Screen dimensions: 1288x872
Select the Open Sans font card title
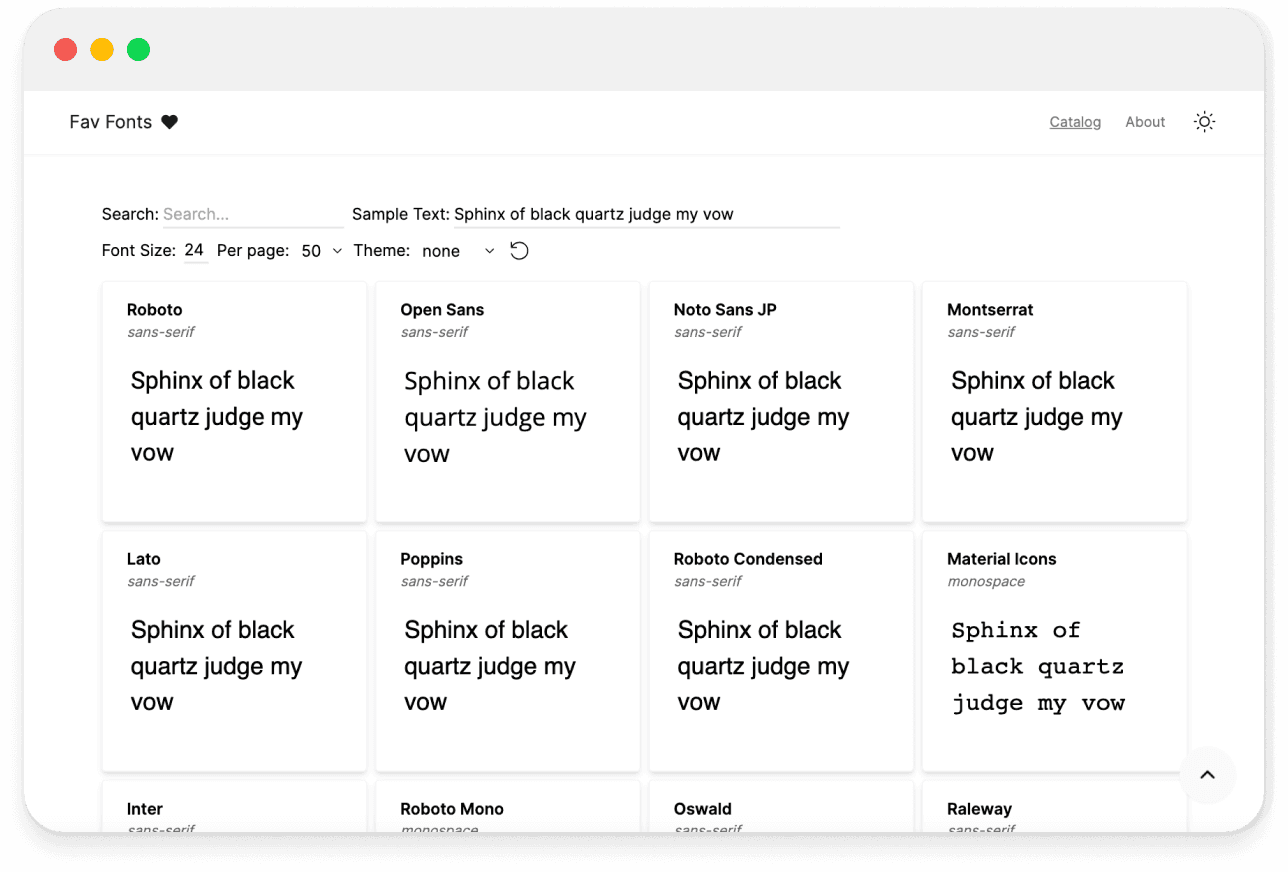(x=442, y=310)
